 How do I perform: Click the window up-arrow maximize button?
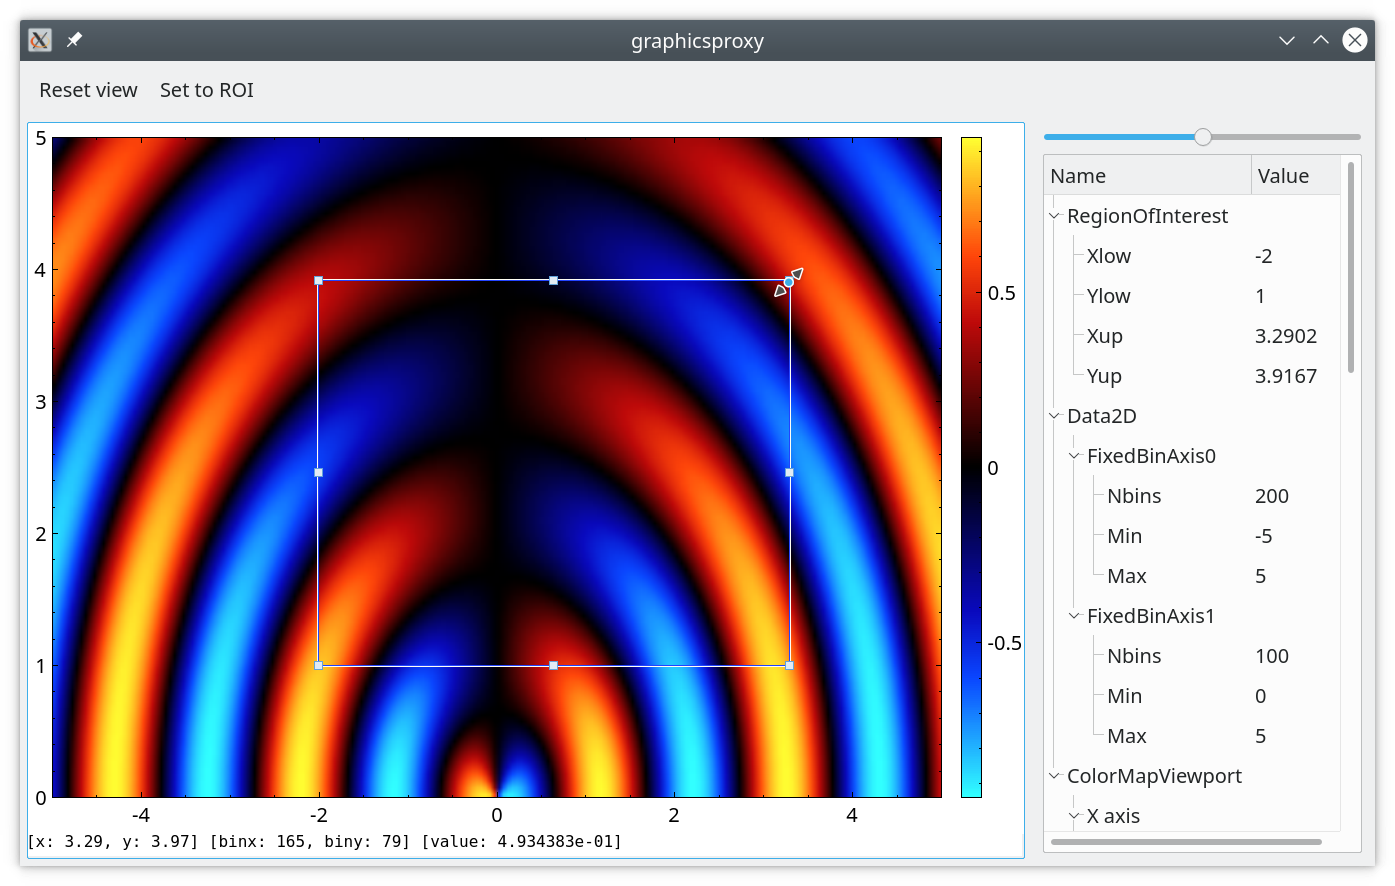coord(1321,40)
